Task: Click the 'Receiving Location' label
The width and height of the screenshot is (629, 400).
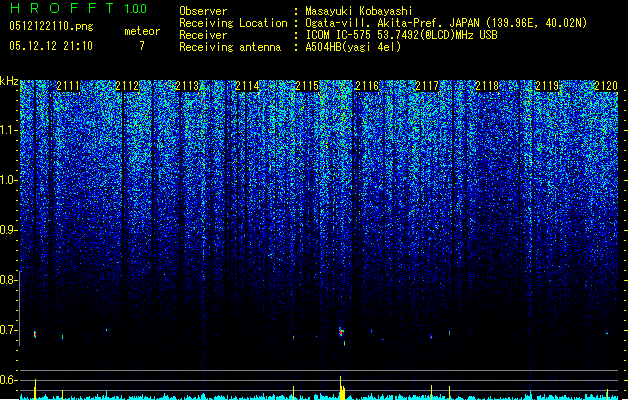Action: point(233,23)
